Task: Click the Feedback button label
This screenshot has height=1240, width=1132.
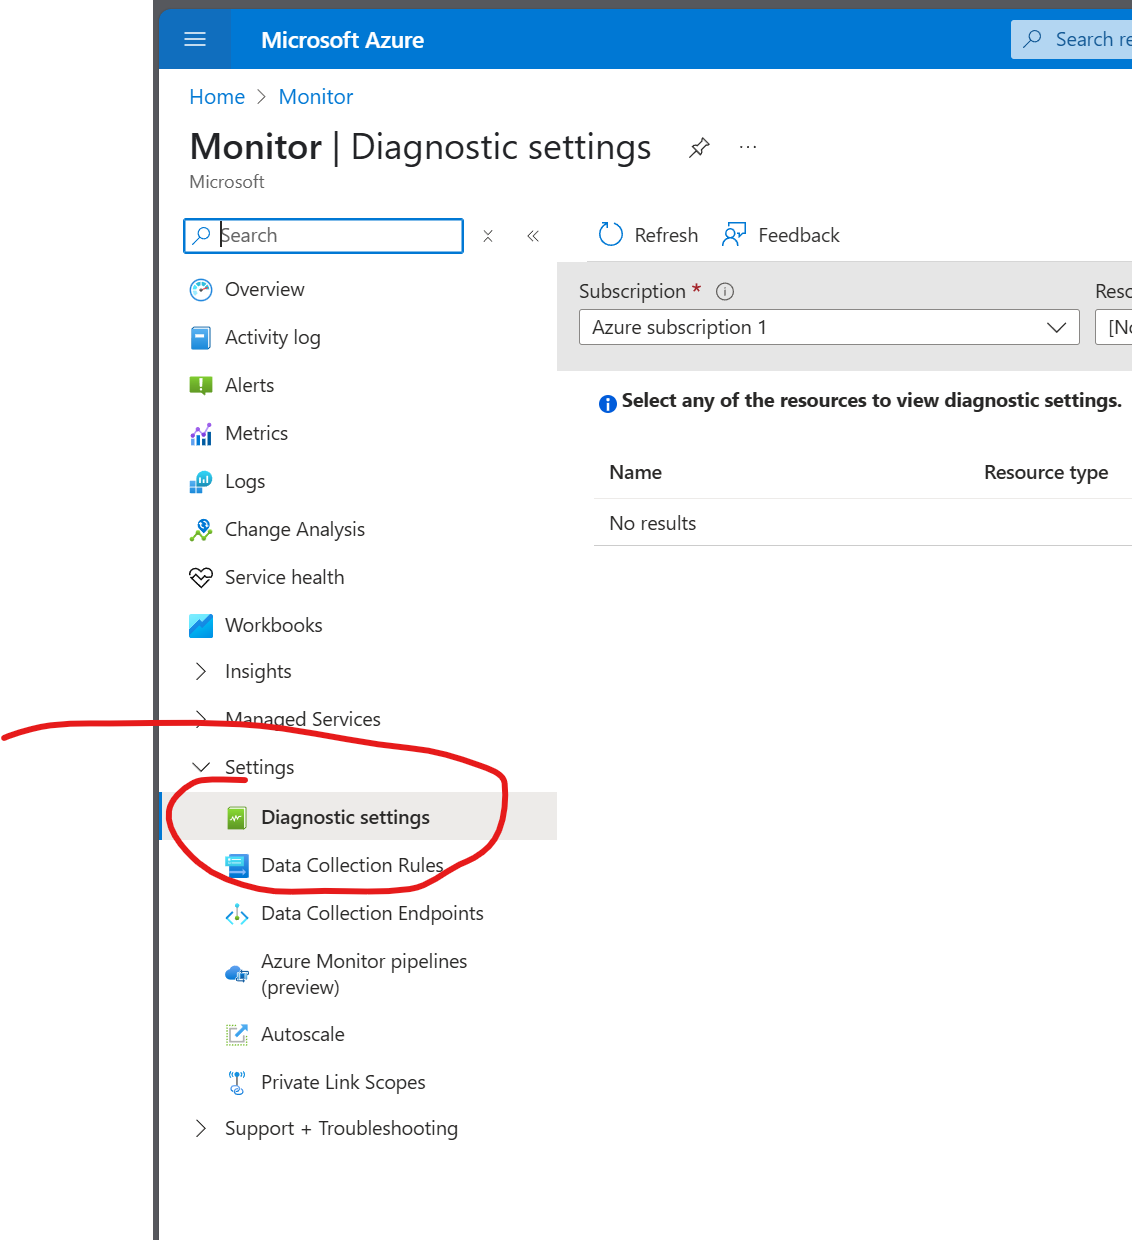Action: coord(799,235)
